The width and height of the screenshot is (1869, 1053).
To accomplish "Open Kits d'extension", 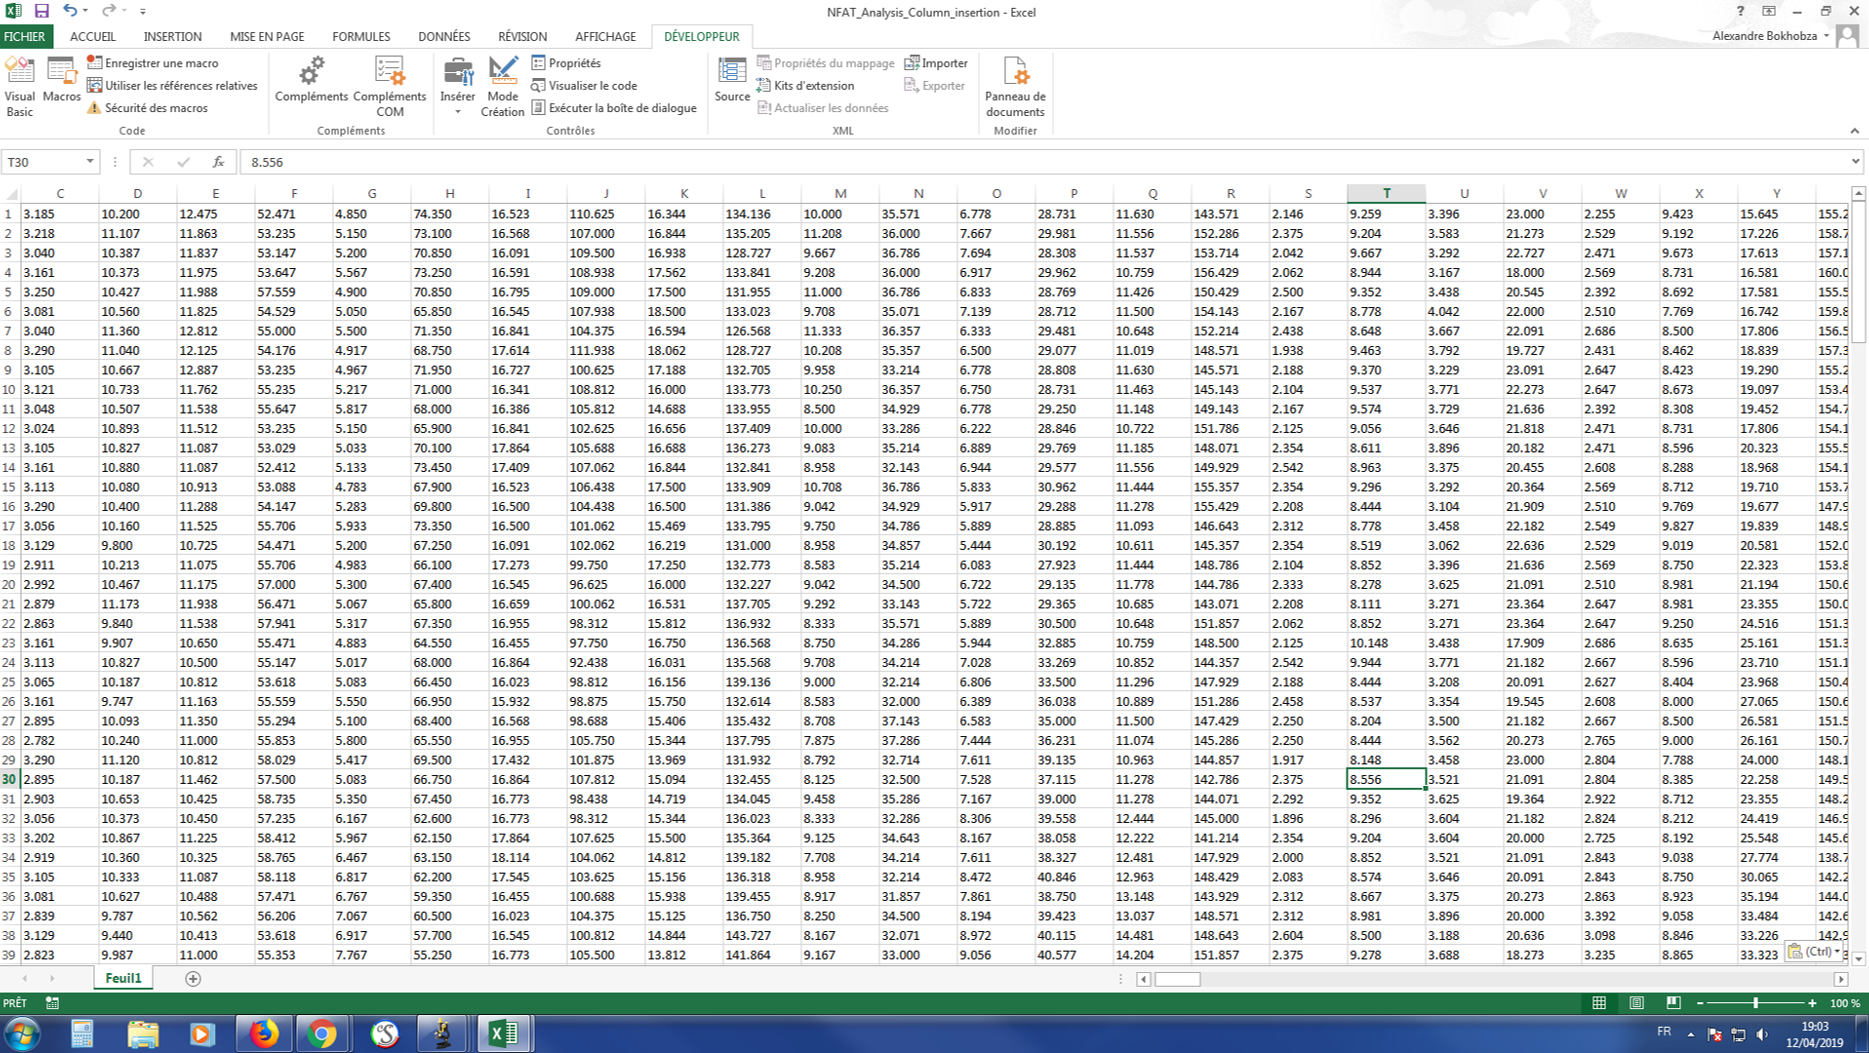I will pos(806,86).
